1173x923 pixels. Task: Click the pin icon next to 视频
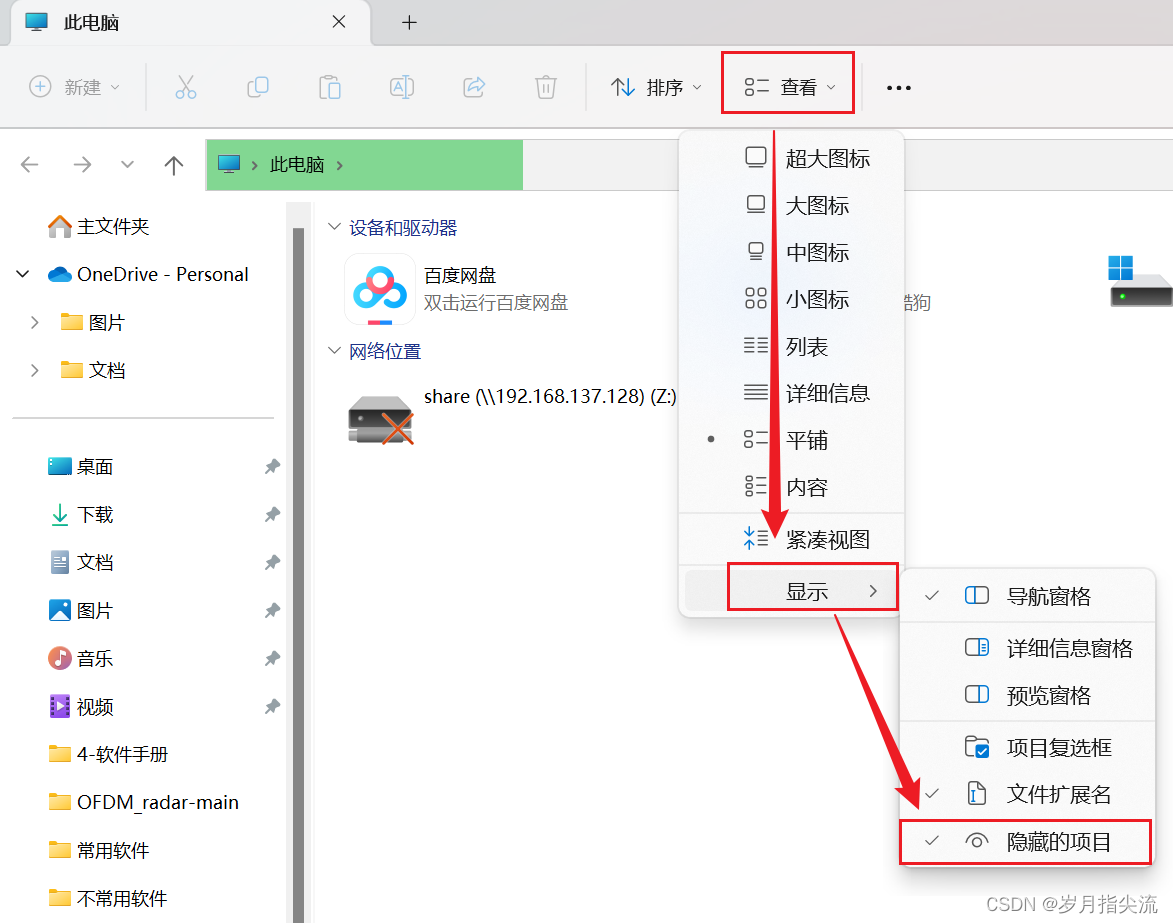(272, 706)
